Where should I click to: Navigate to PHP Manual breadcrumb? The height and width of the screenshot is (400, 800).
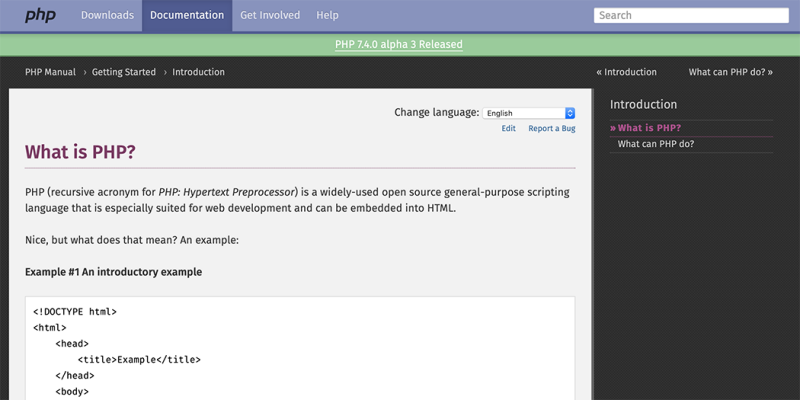click(x=50, y=72)
